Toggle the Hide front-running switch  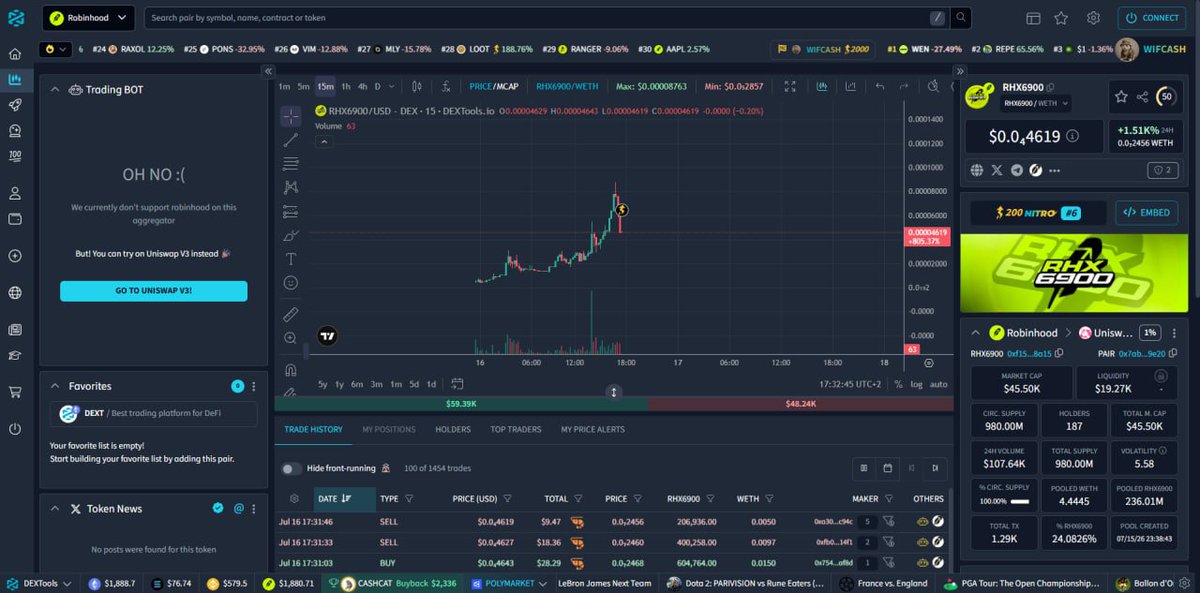click(x=291, y=468)
